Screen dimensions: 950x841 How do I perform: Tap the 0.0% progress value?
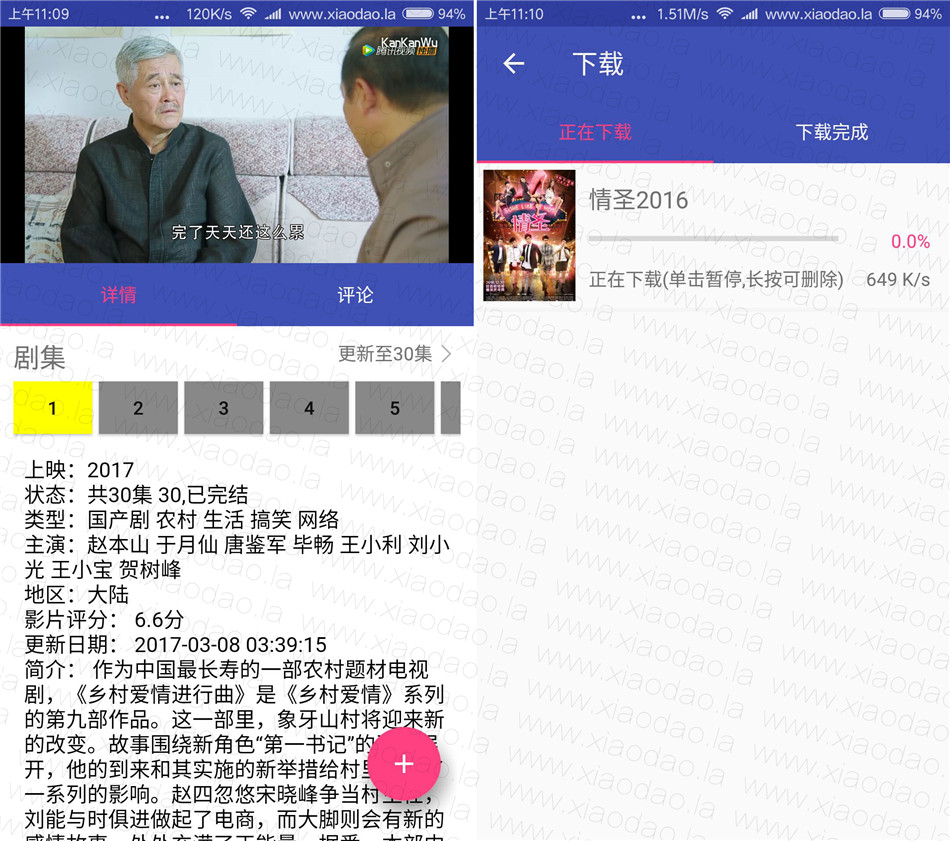click(x=910, y=241)
